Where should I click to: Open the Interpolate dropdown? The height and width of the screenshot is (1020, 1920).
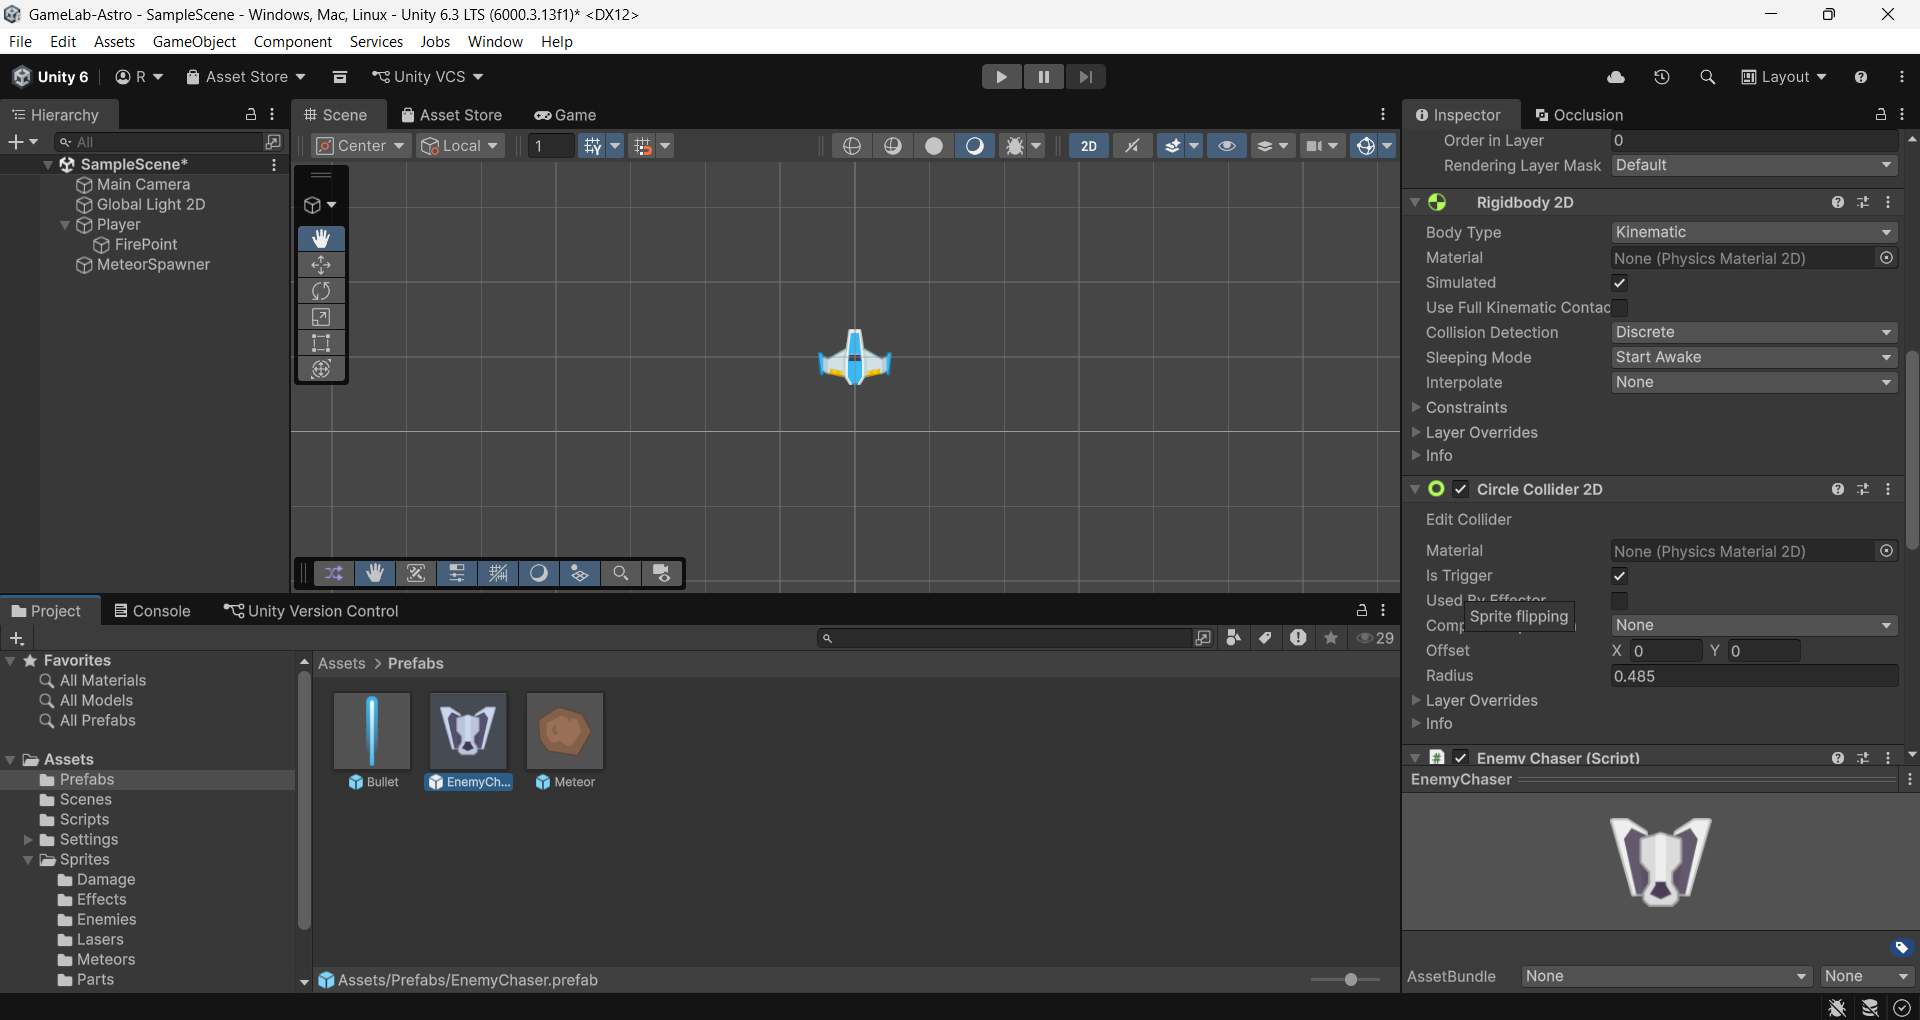tap(1754, 382)
